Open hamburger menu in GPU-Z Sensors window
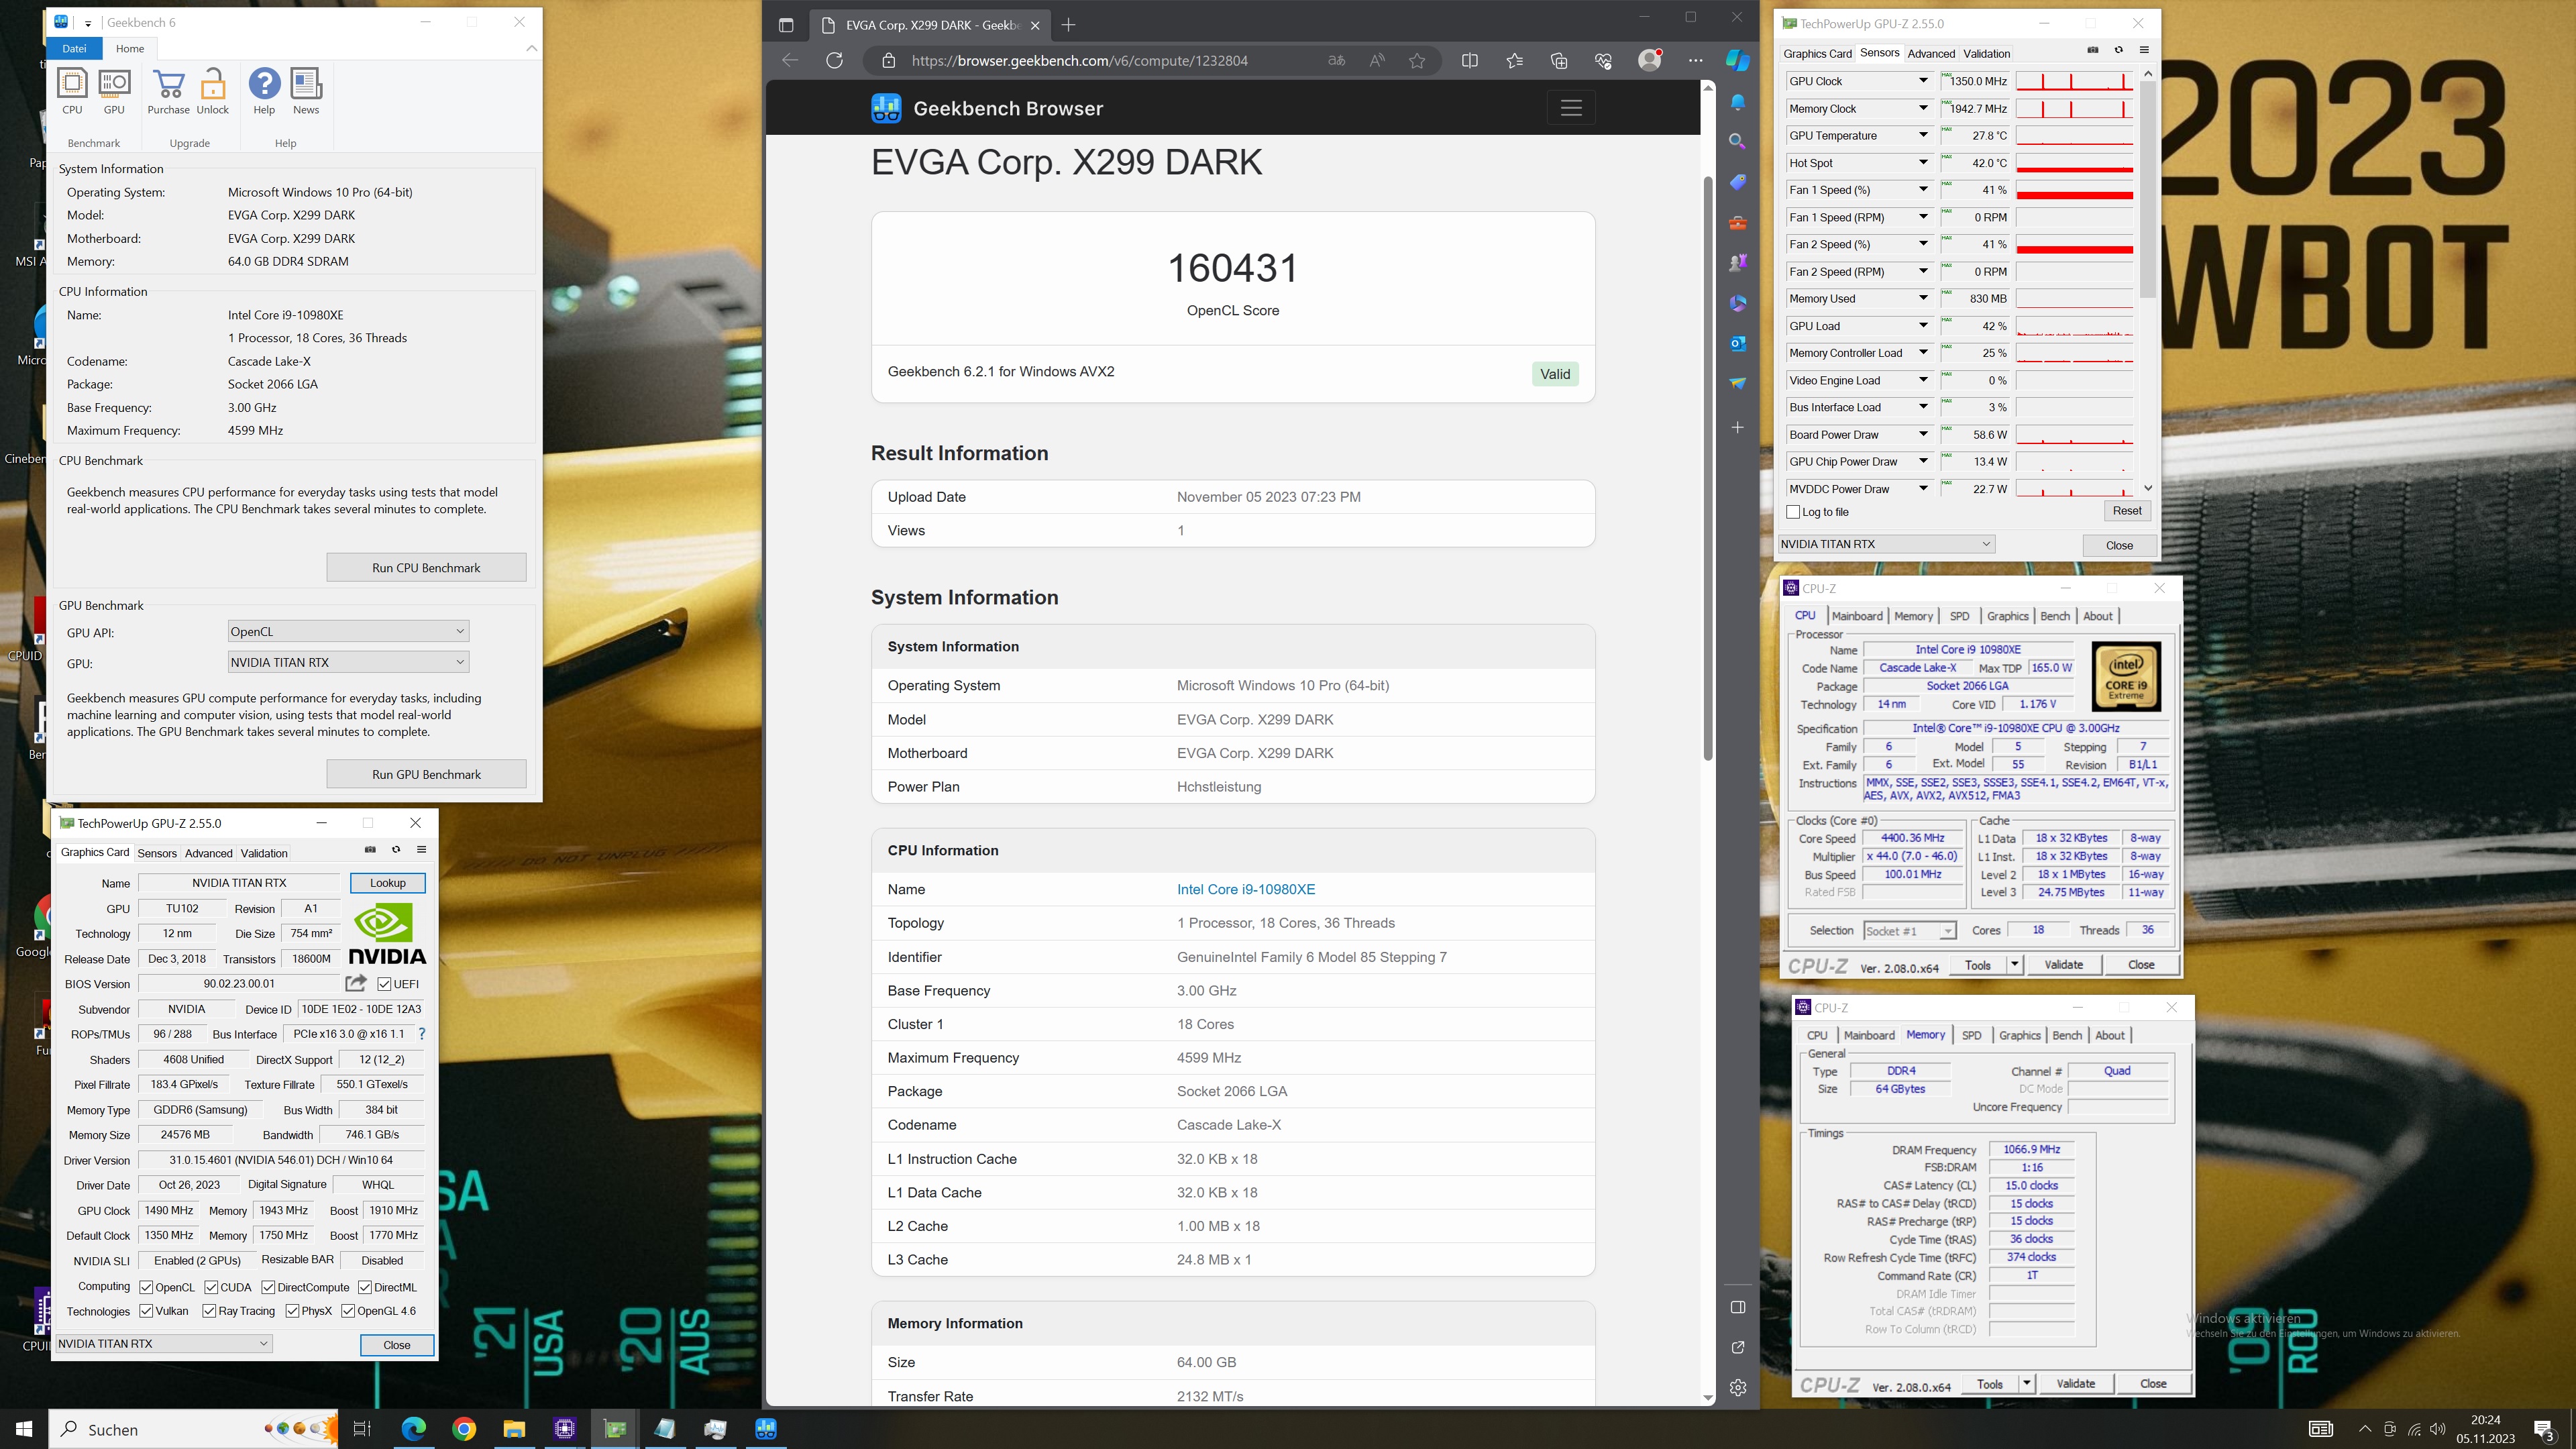 [x=2144, y=50]
